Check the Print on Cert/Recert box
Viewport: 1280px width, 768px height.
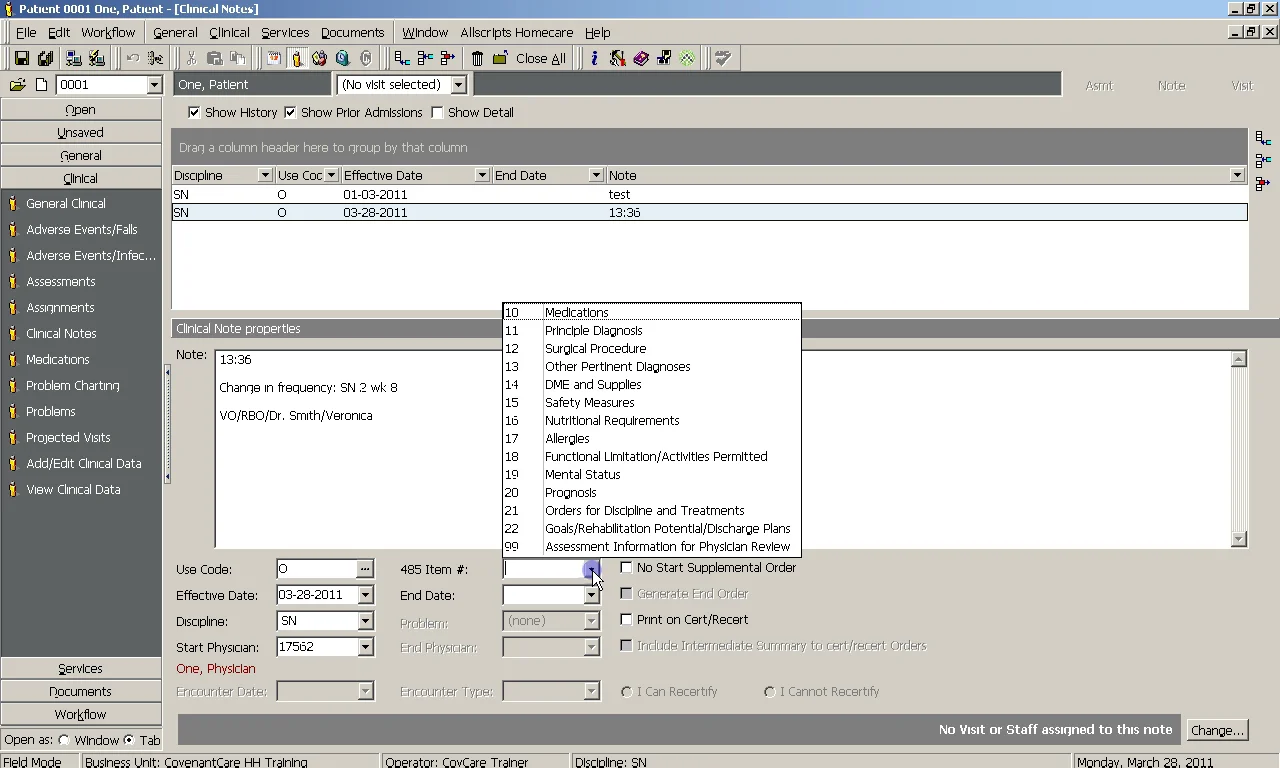tap(626, 620)
